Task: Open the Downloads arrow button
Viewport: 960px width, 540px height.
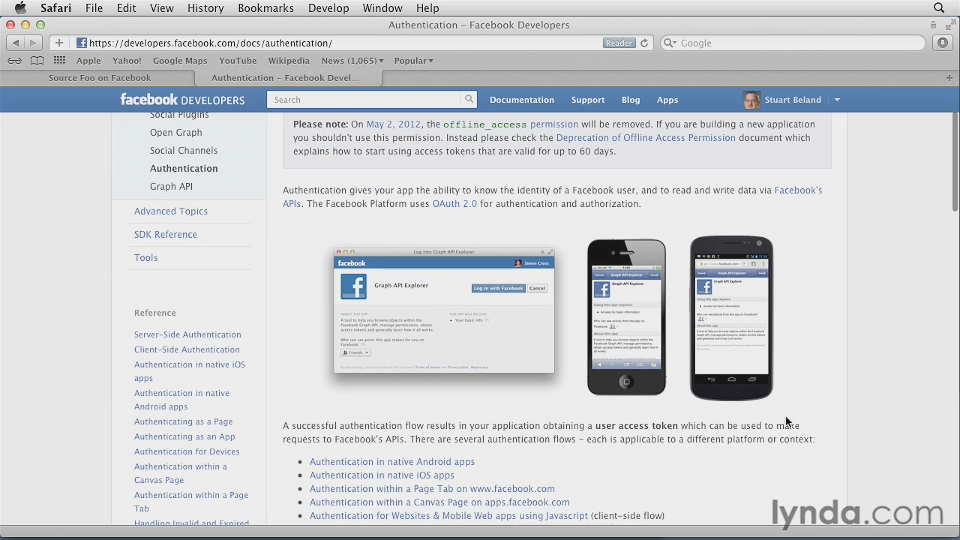Action: 941,43
